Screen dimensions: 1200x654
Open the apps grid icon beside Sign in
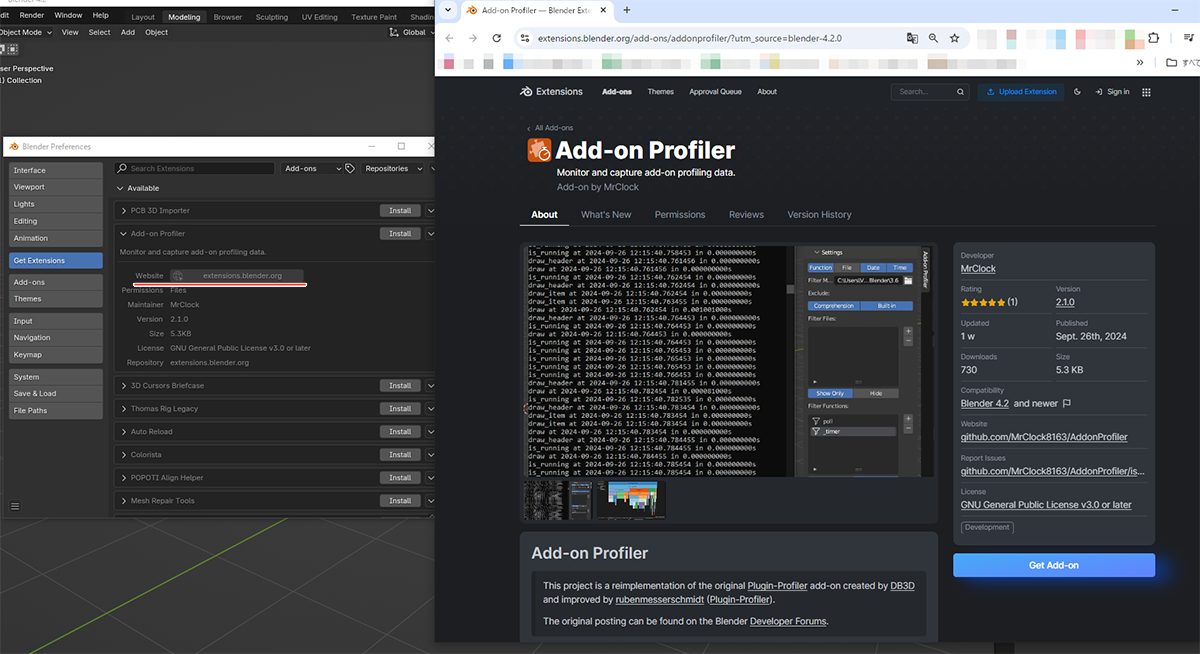[x=1146, y=92]
